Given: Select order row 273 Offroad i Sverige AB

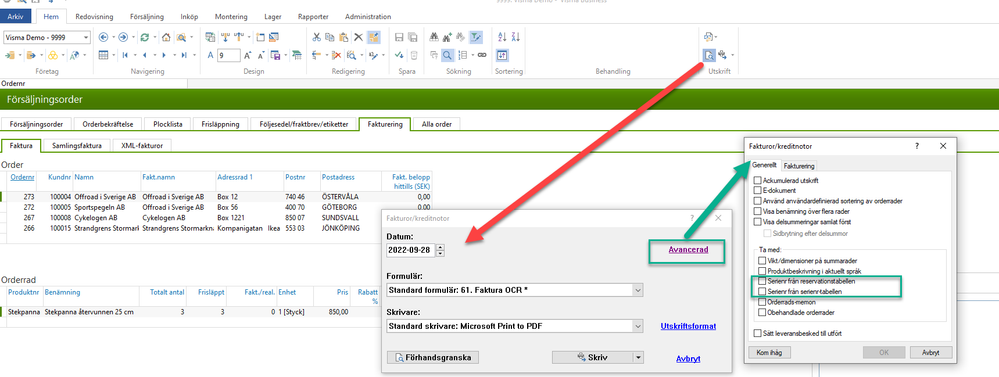Looking at the screenshot, I should pos(217,197).
